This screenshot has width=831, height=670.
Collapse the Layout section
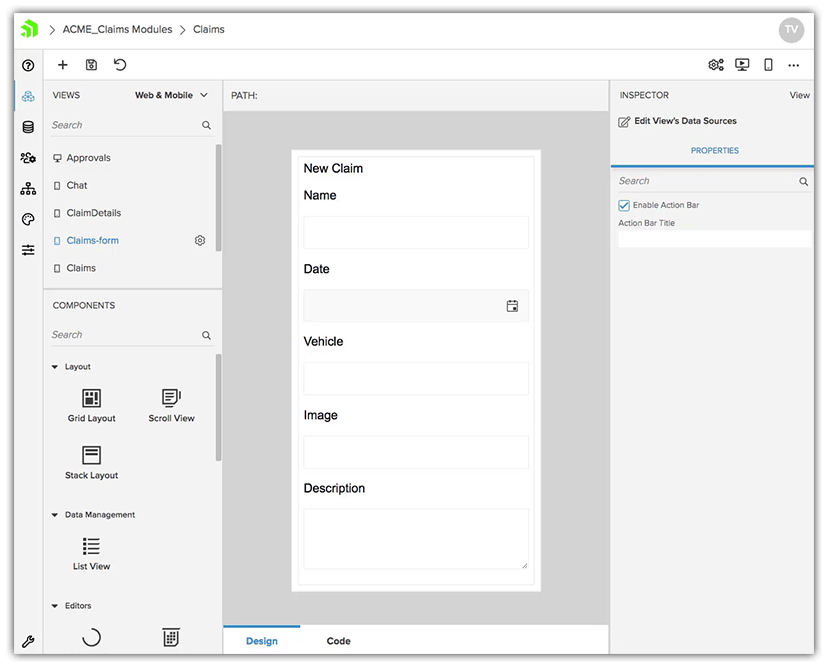(55, 367)
